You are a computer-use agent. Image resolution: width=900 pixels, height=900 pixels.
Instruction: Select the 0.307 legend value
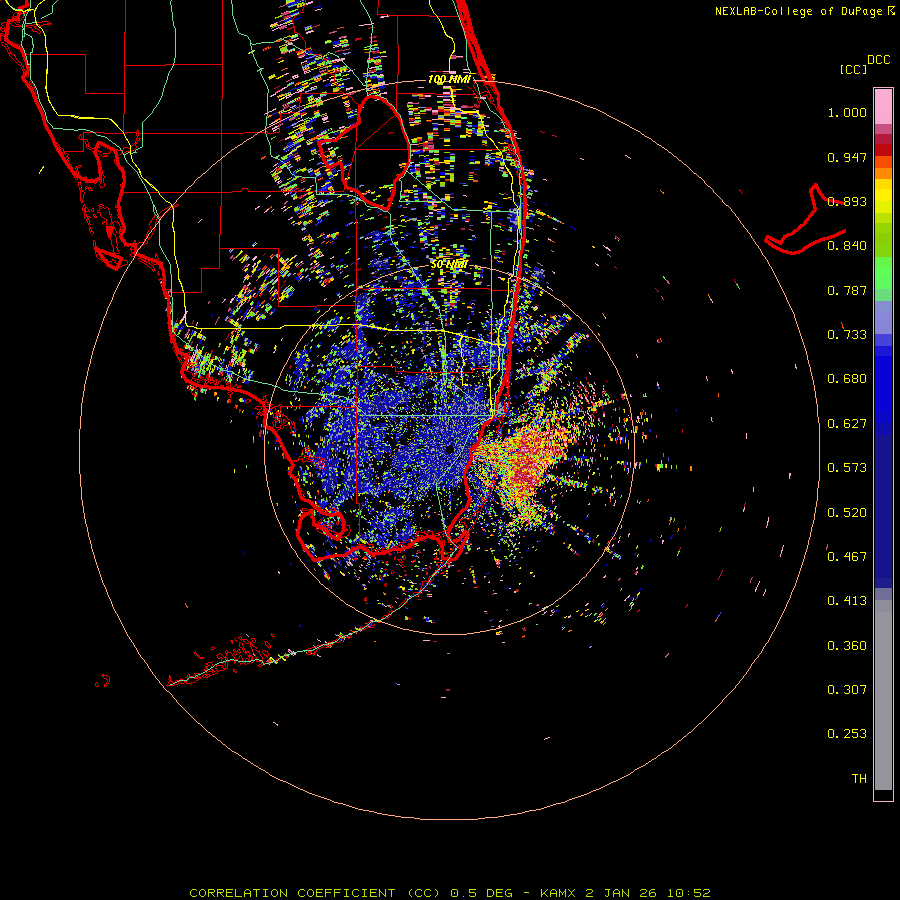(847, 690)
